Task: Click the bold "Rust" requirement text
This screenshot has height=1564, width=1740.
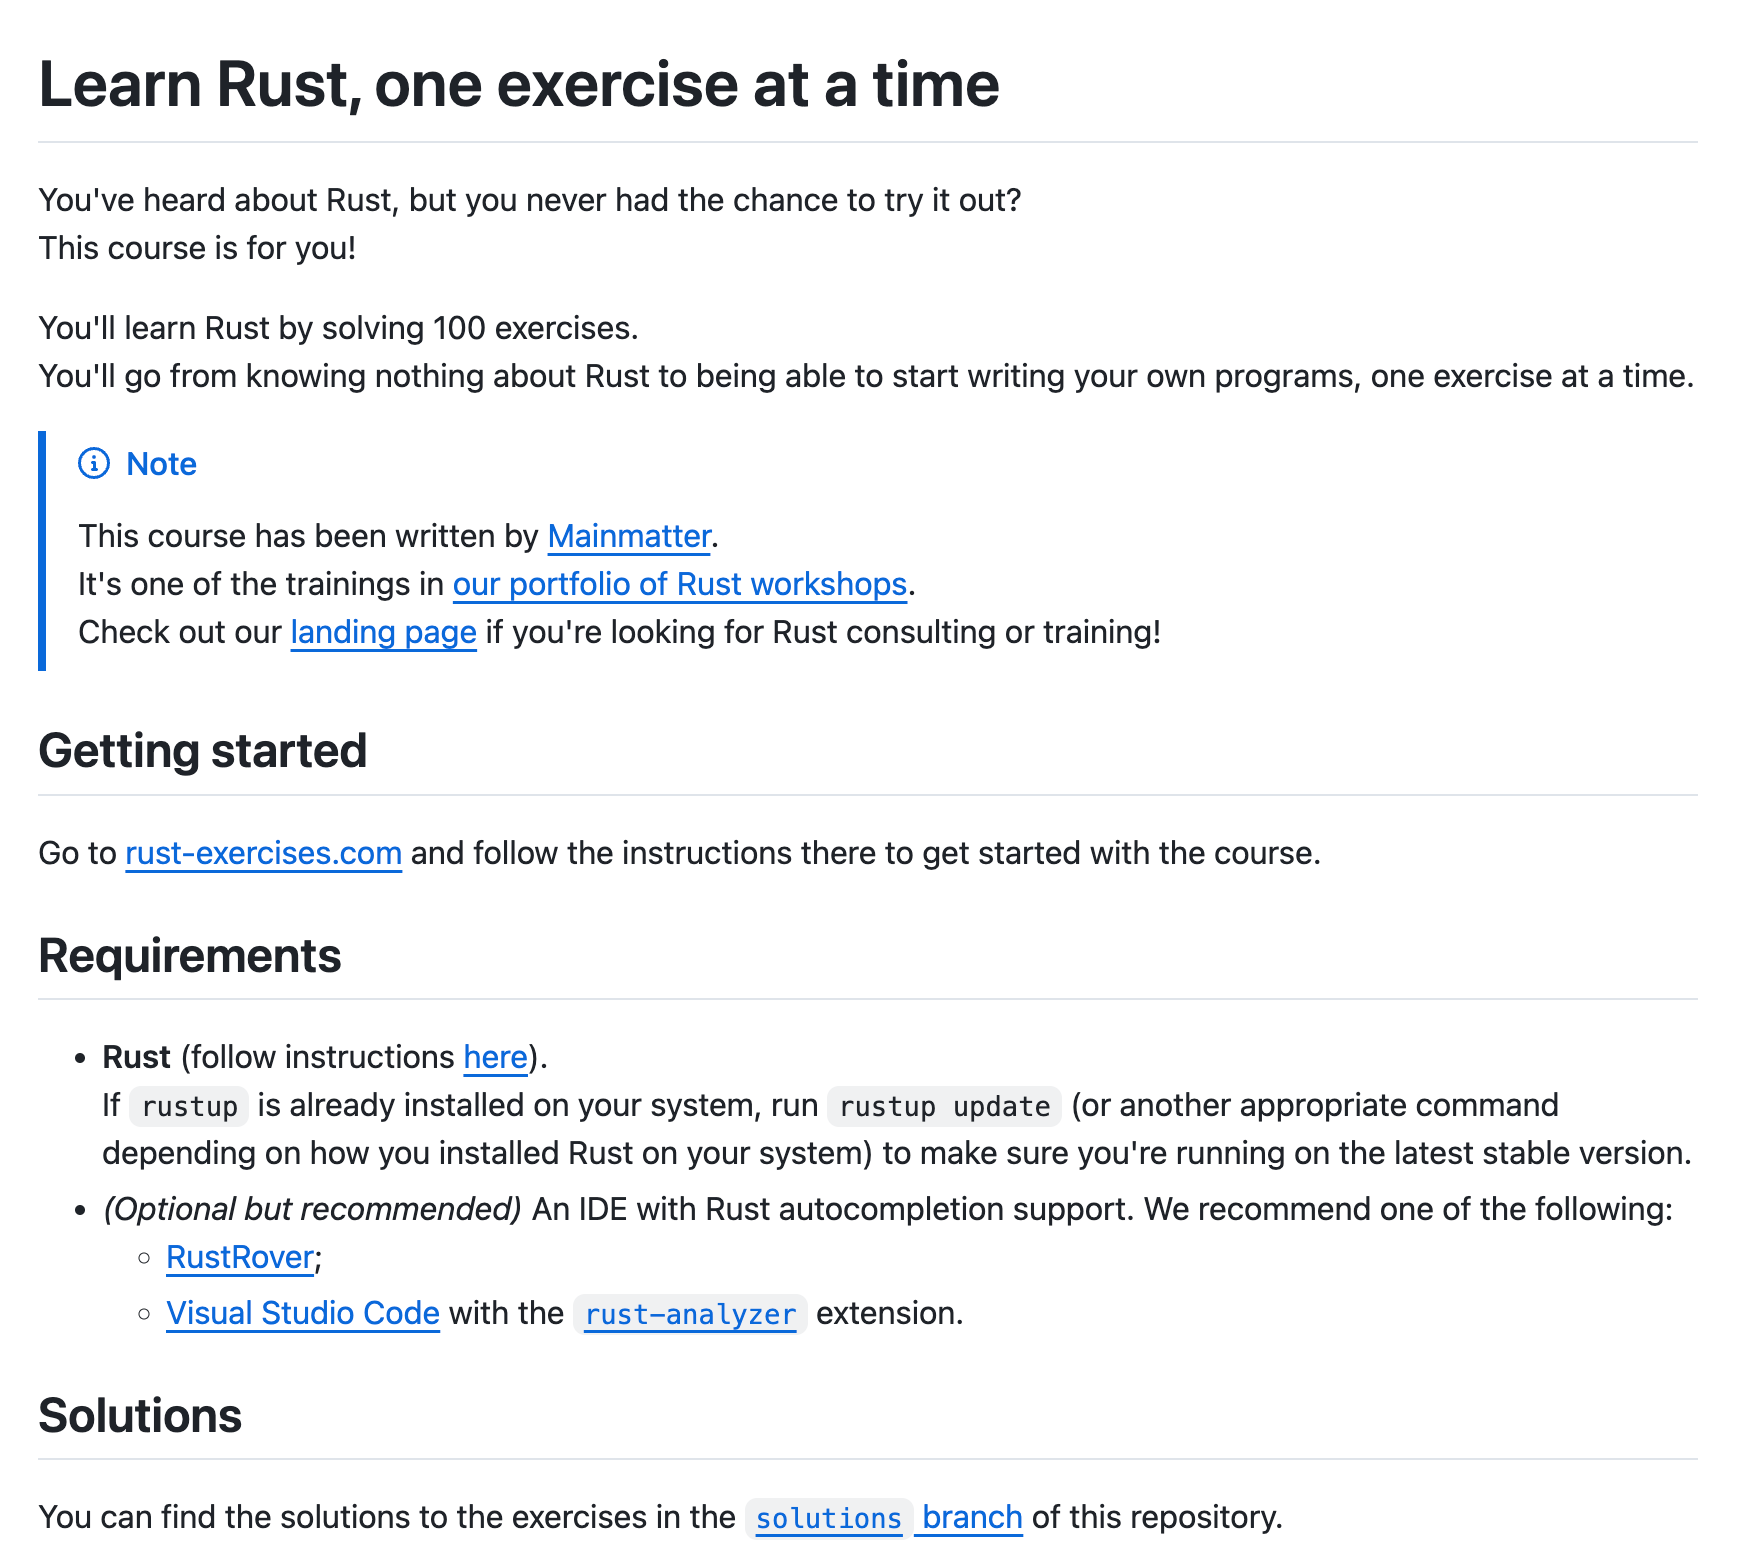Action: [136, 1058]
